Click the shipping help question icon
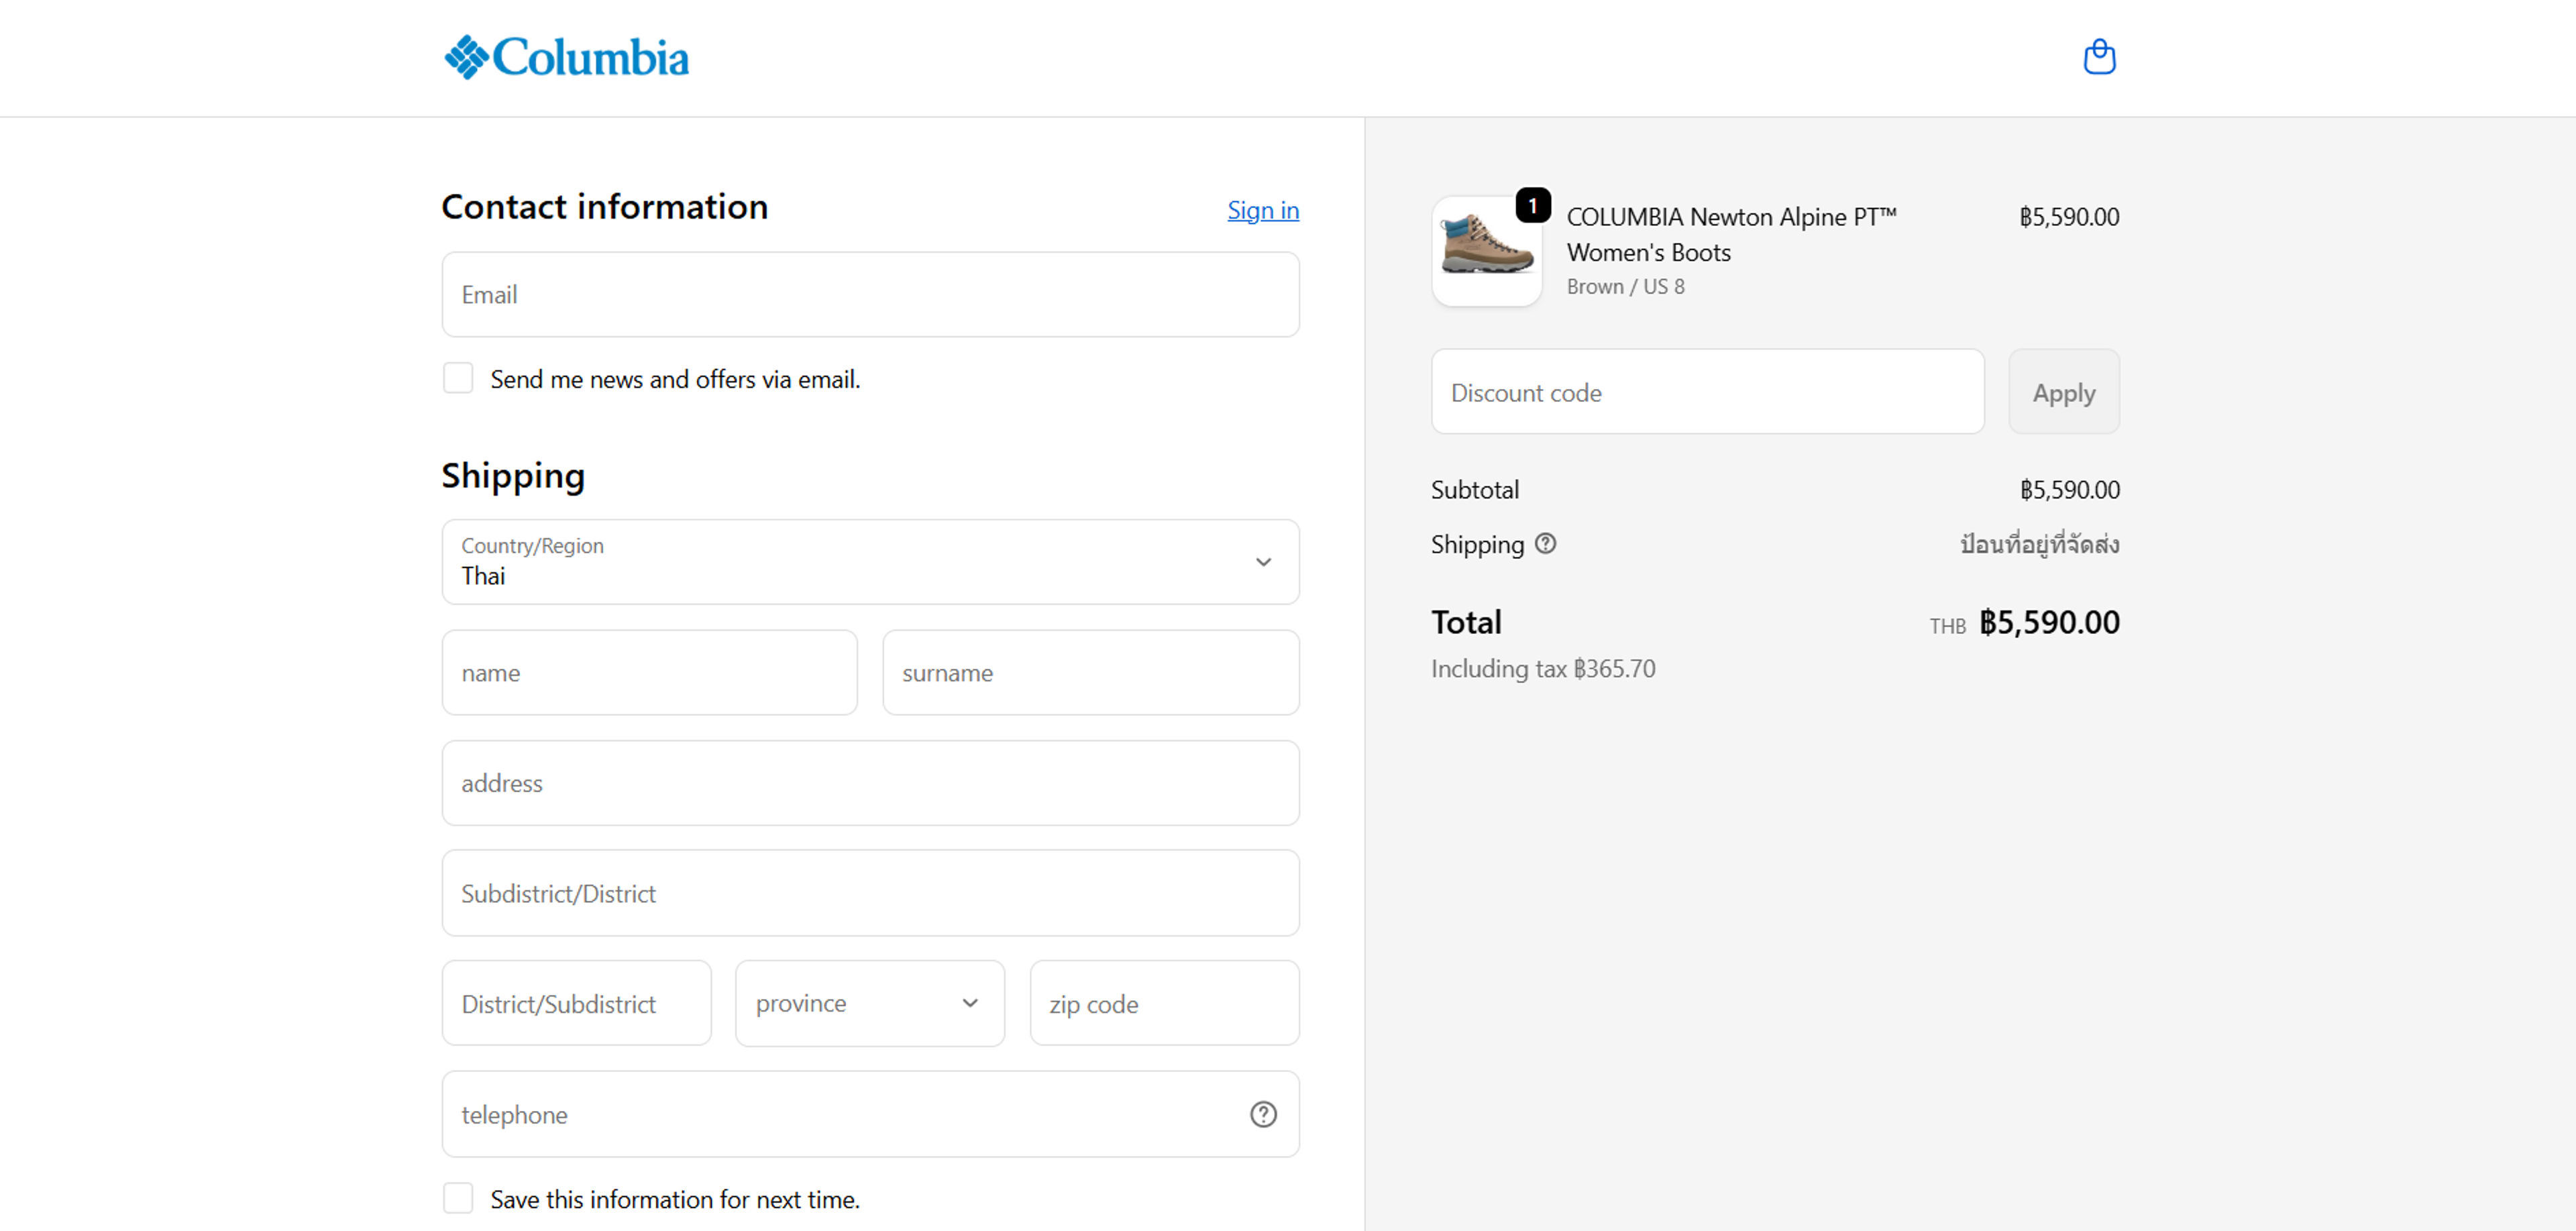The height and width of the screenshot is (1231, 2576). coord(1545,543)
